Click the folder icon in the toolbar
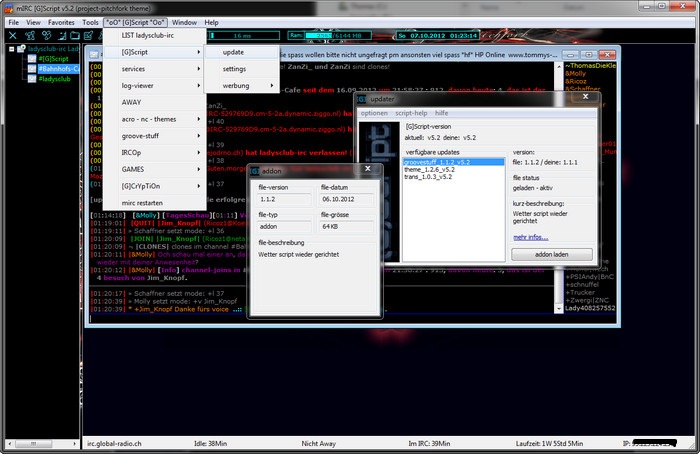This screenshot has width=700, height=454. (x=75, y=36)
